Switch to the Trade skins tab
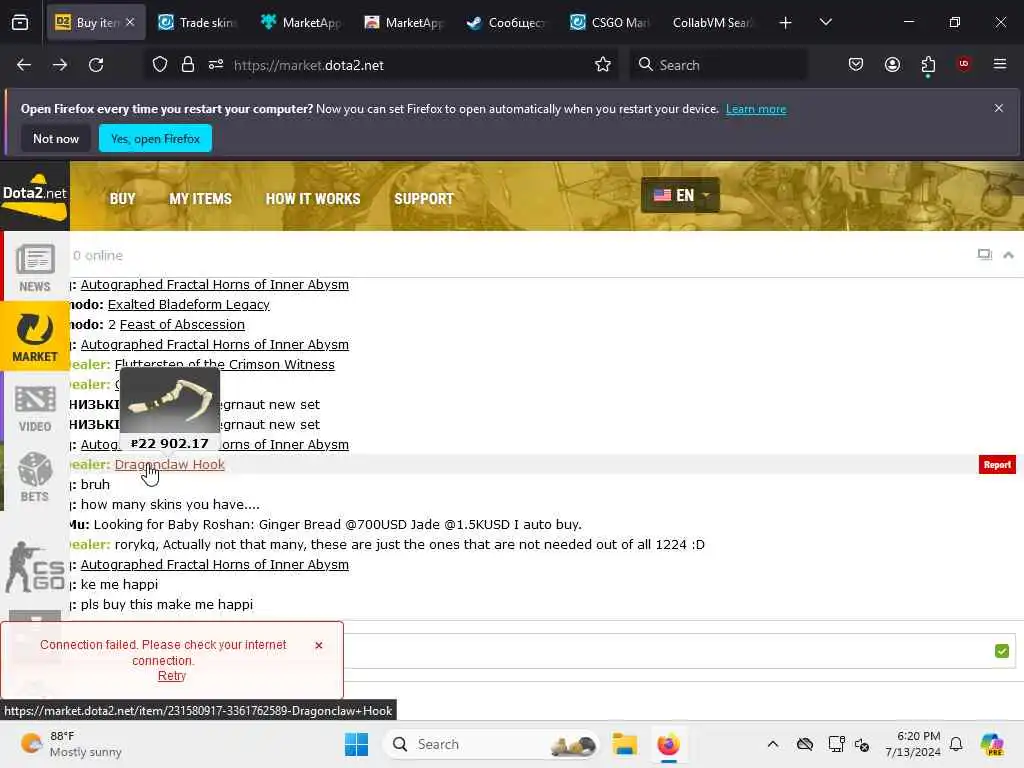Image resolution: width=1024 pixels, height=768 pixels. 199,23
